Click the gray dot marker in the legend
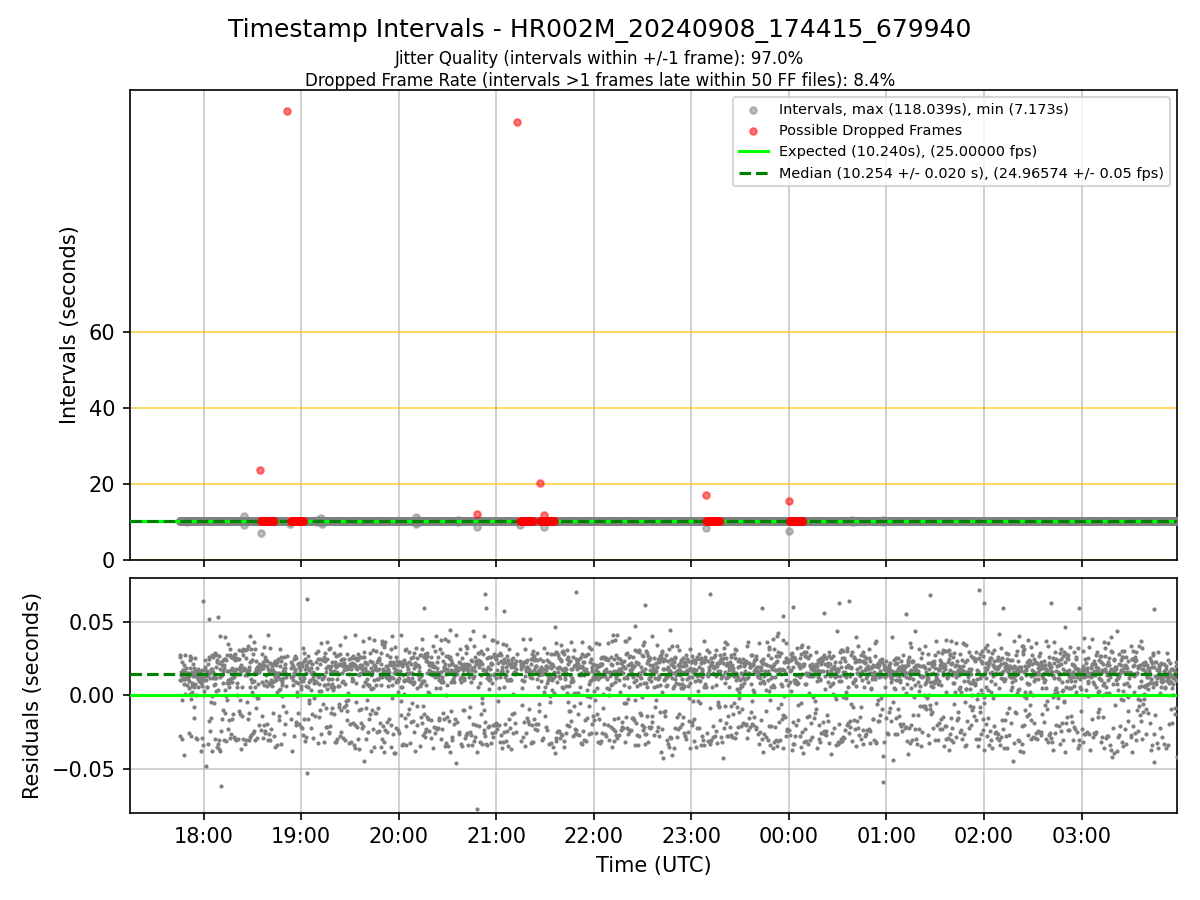This screenshot has width=1200, height=900. 754,110
